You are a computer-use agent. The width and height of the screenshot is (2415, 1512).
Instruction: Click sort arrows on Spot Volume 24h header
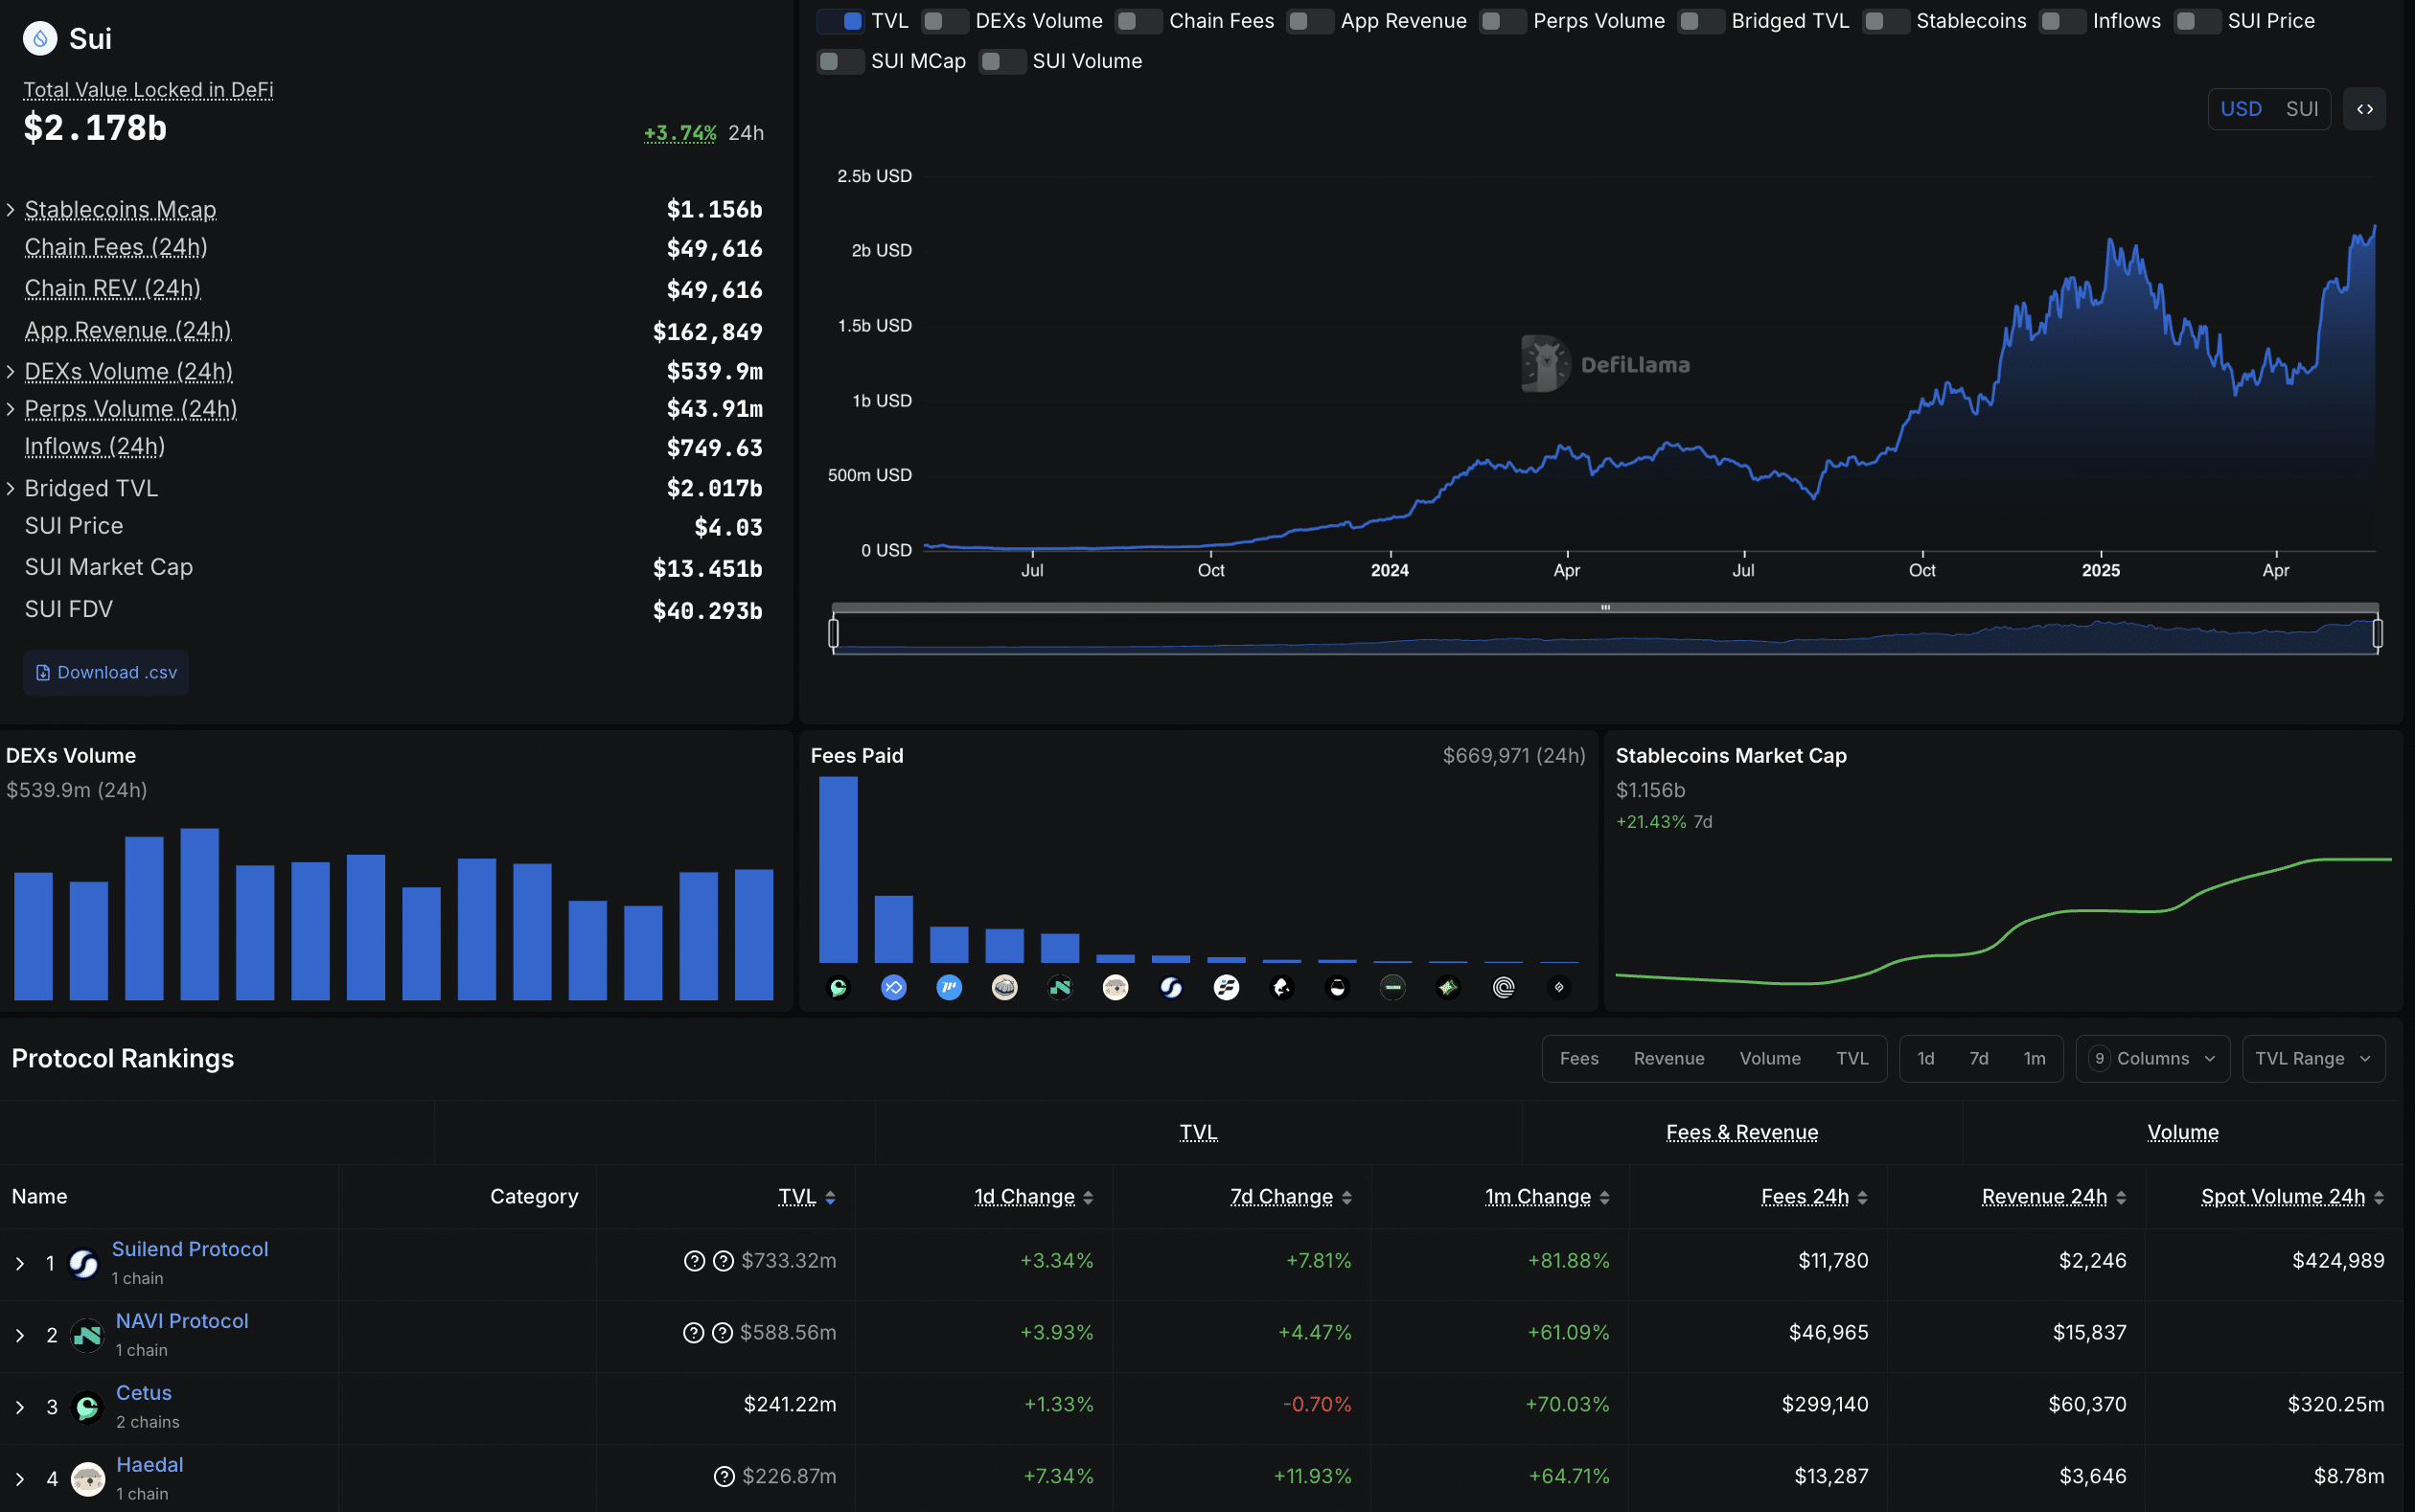(2378, 1198)
